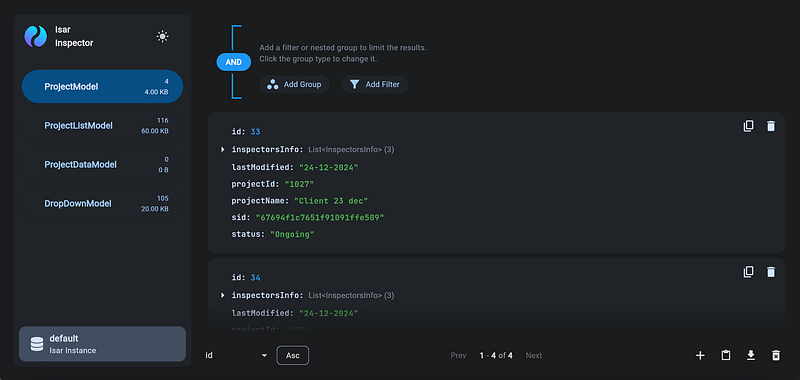The width and height of the screenshot is (800, 380).
Task: Expand inspectorsInfo list of id 33
Action: tap(223, 149)
